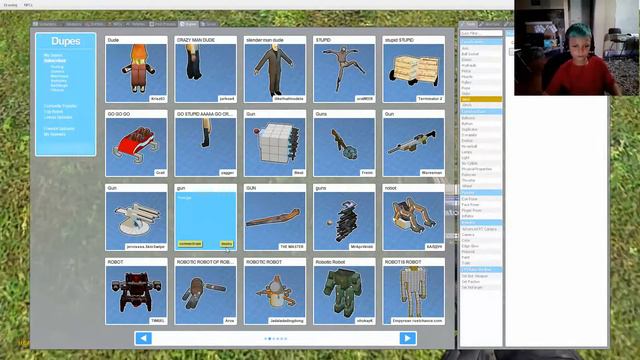Select the Camera tool in Render
The width and height of the screenshot is (640, 360).
481,235
